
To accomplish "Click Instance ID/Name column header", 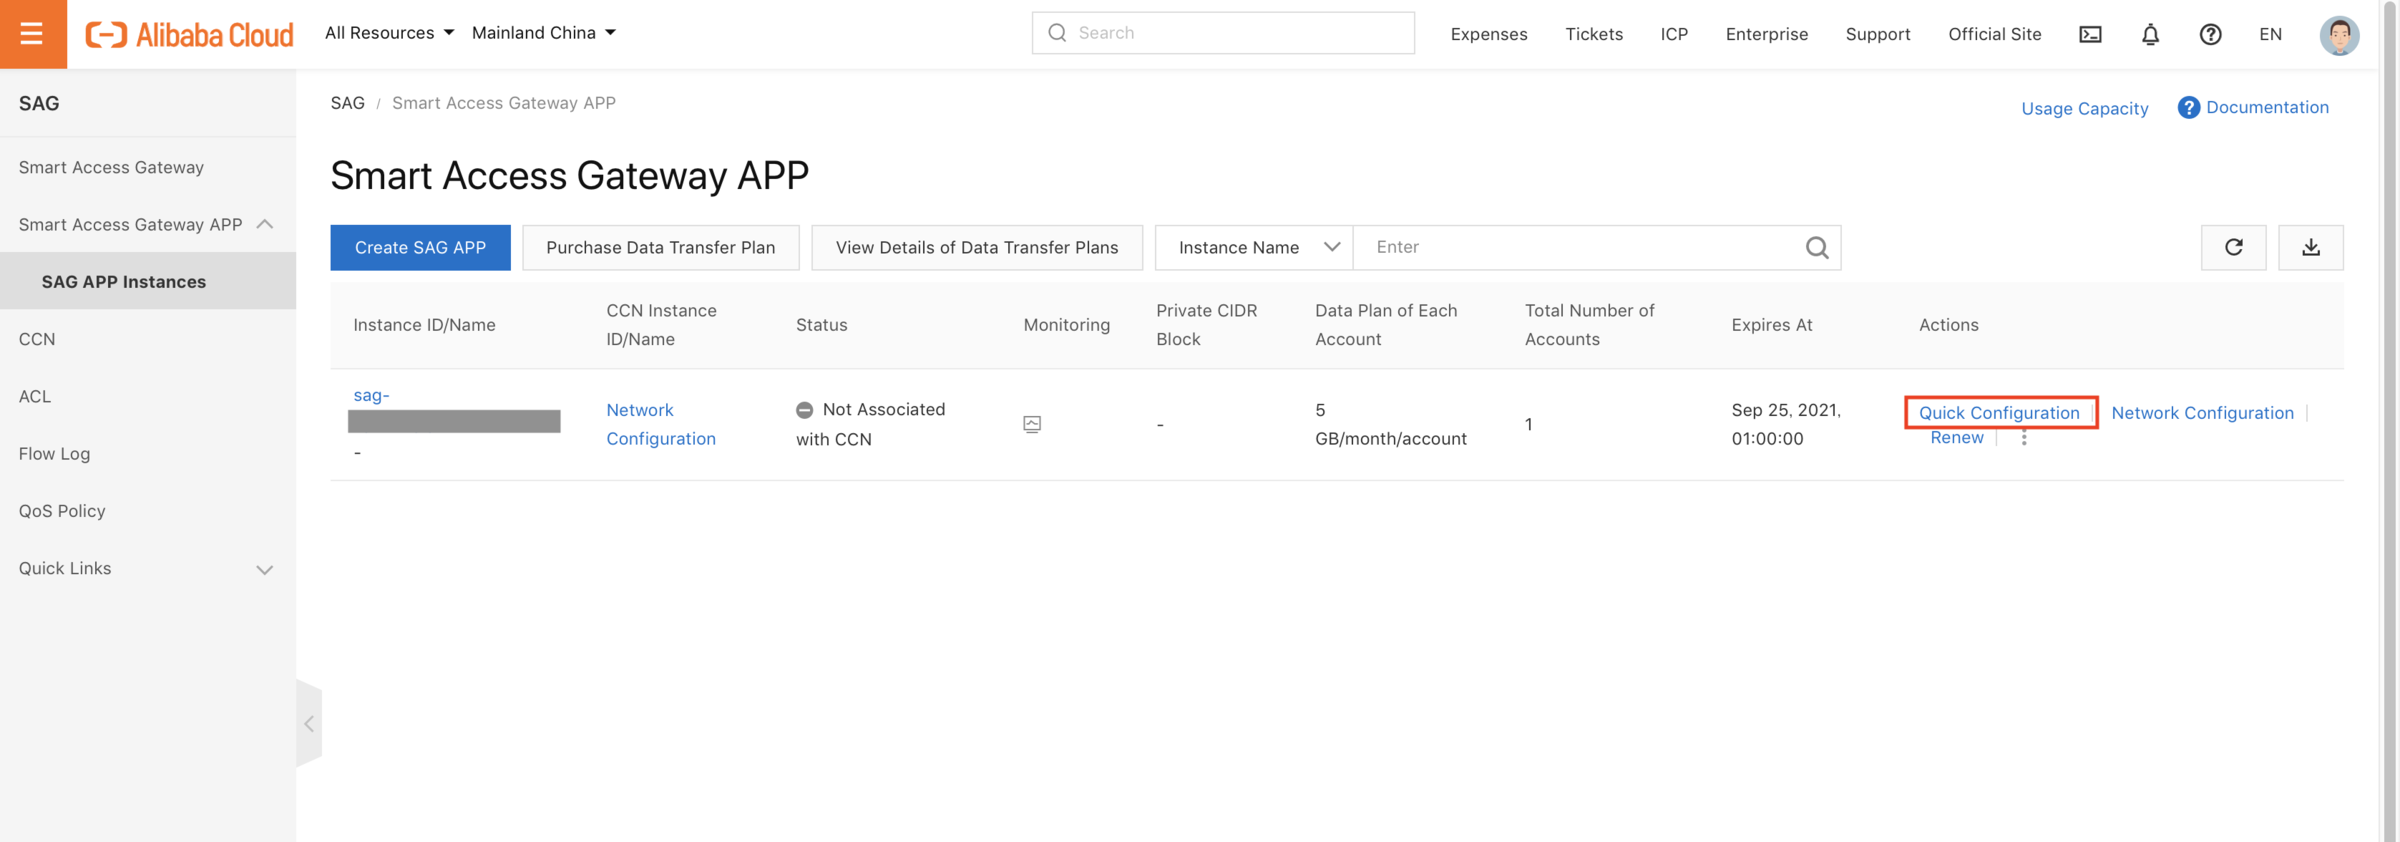I will point(424,325).
